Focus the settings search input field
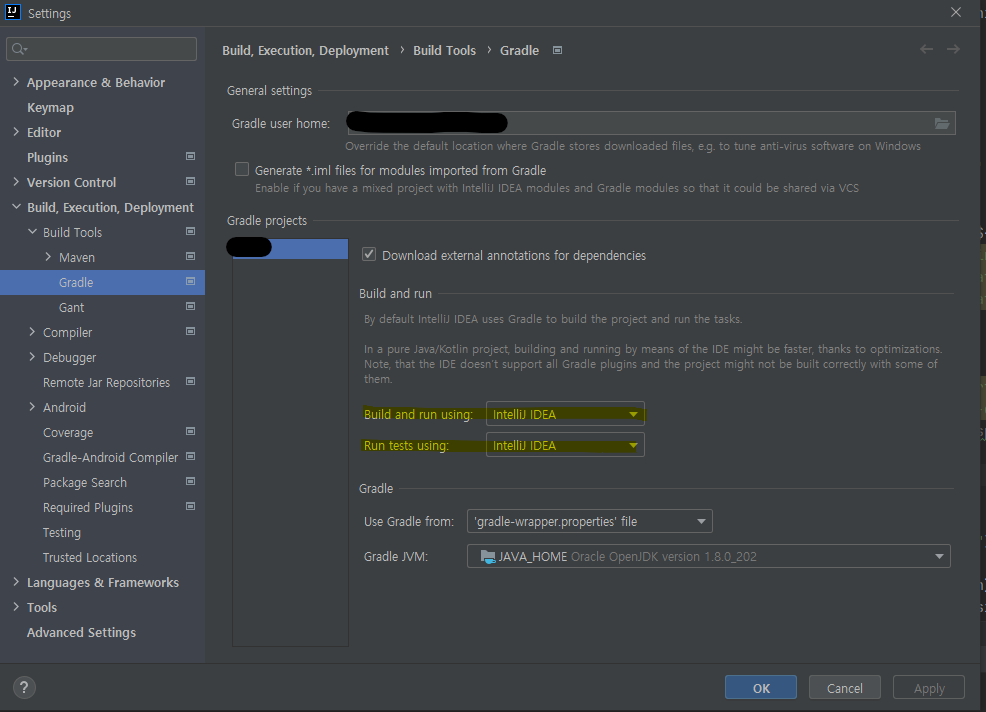 [x=101, y=49]
